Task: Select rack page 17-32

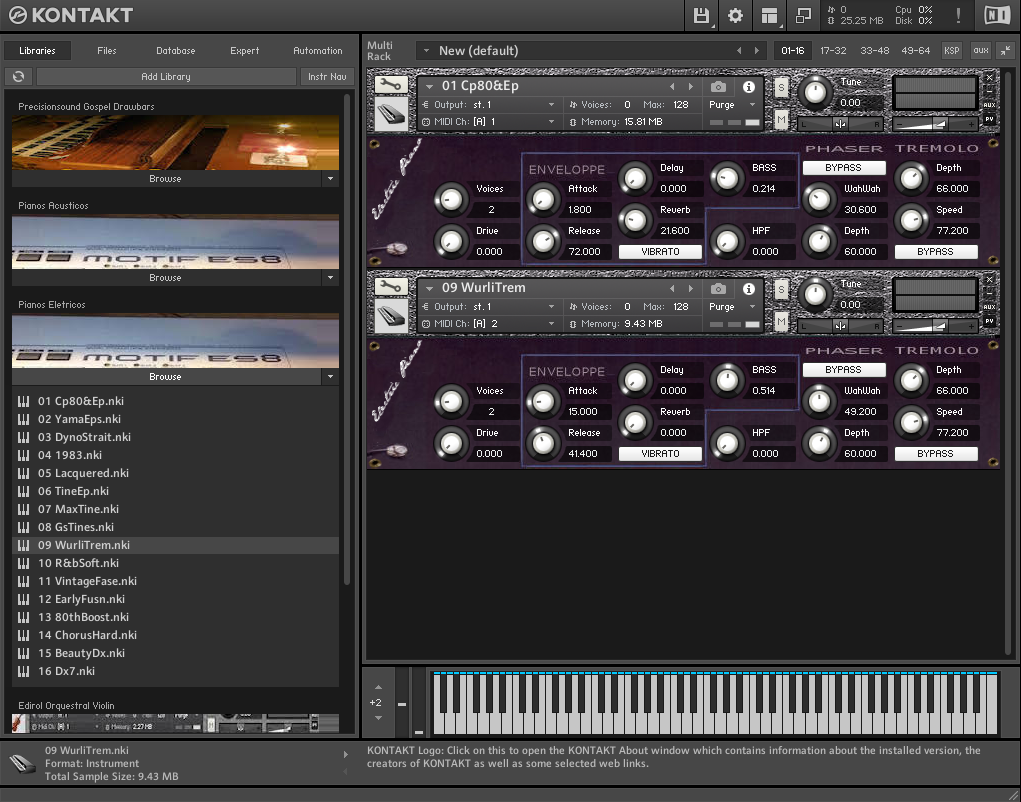Action: coord(833,50)
